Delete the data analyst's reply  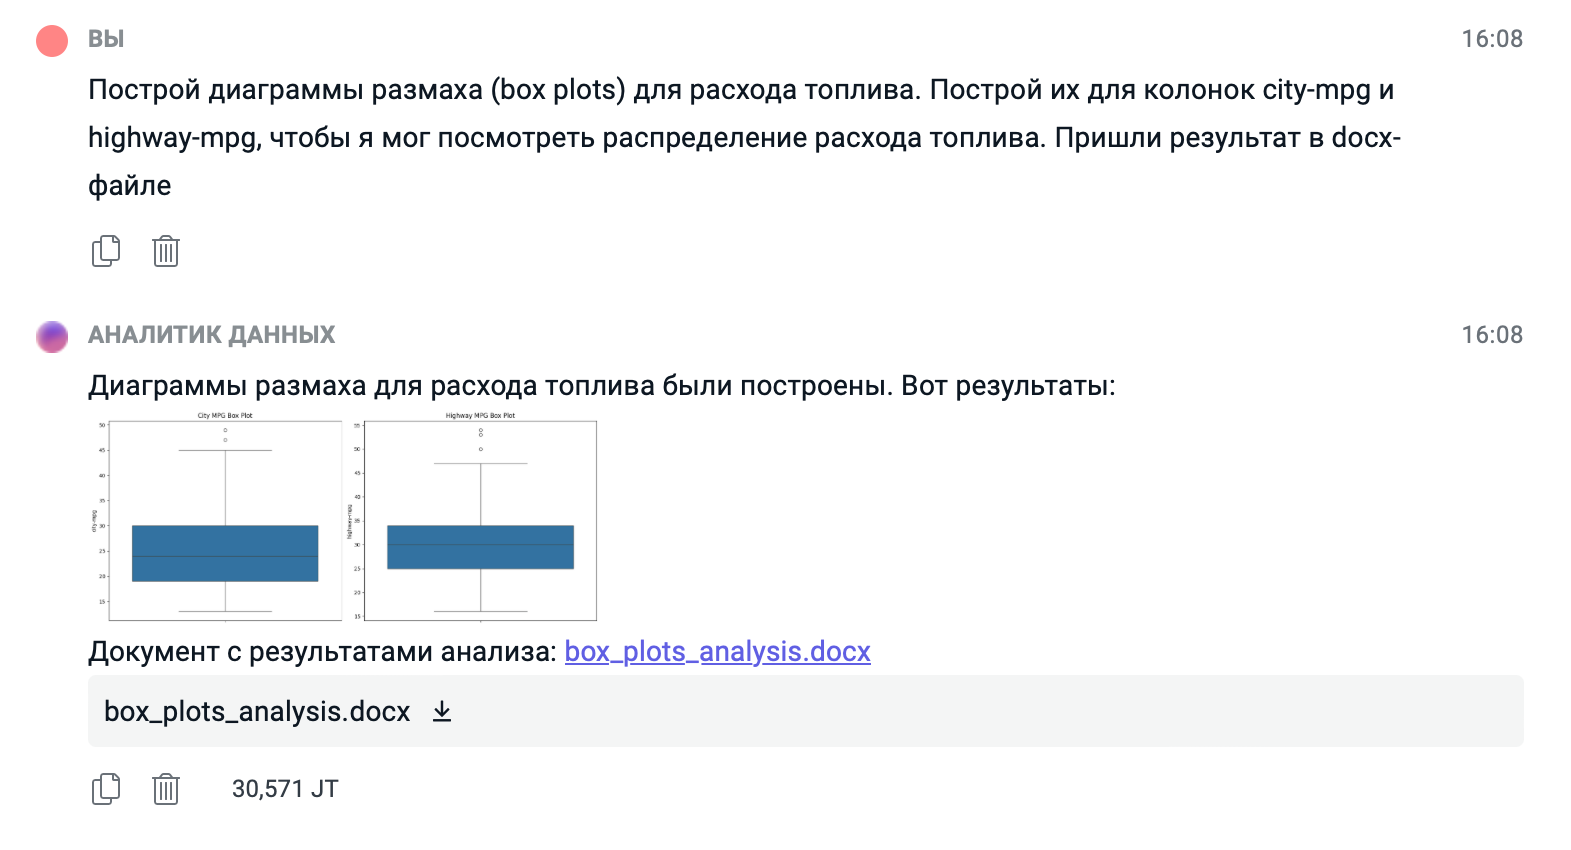coord(166,789)
